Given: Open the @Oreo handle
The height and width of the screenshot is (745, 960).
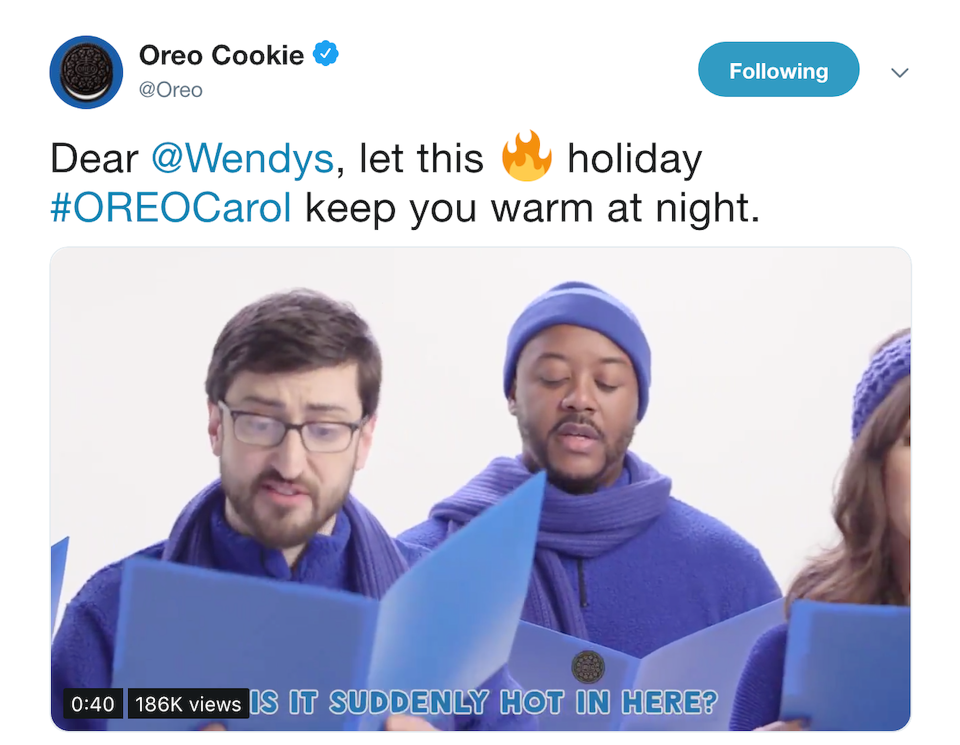Looking at the screenshot, I should click(171, 90).
